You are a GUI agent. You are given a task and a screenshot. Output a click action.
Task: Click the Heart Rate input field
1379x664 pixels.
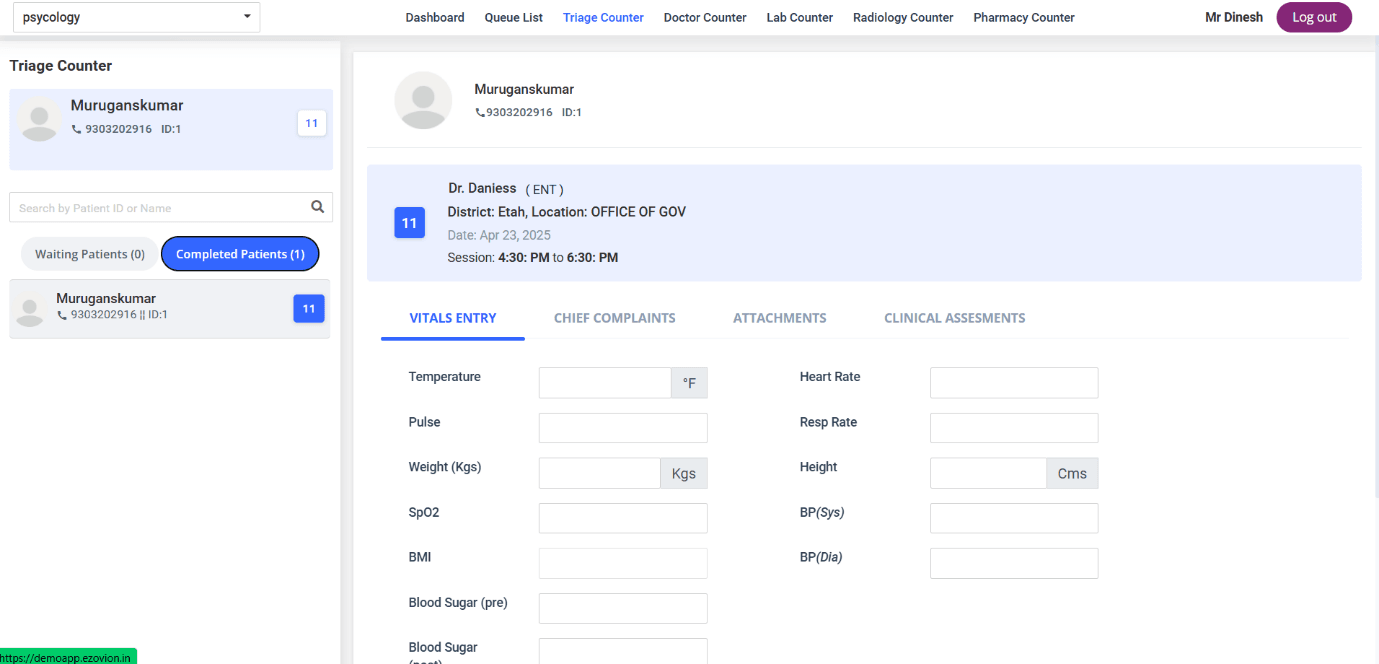[1013, 383]
